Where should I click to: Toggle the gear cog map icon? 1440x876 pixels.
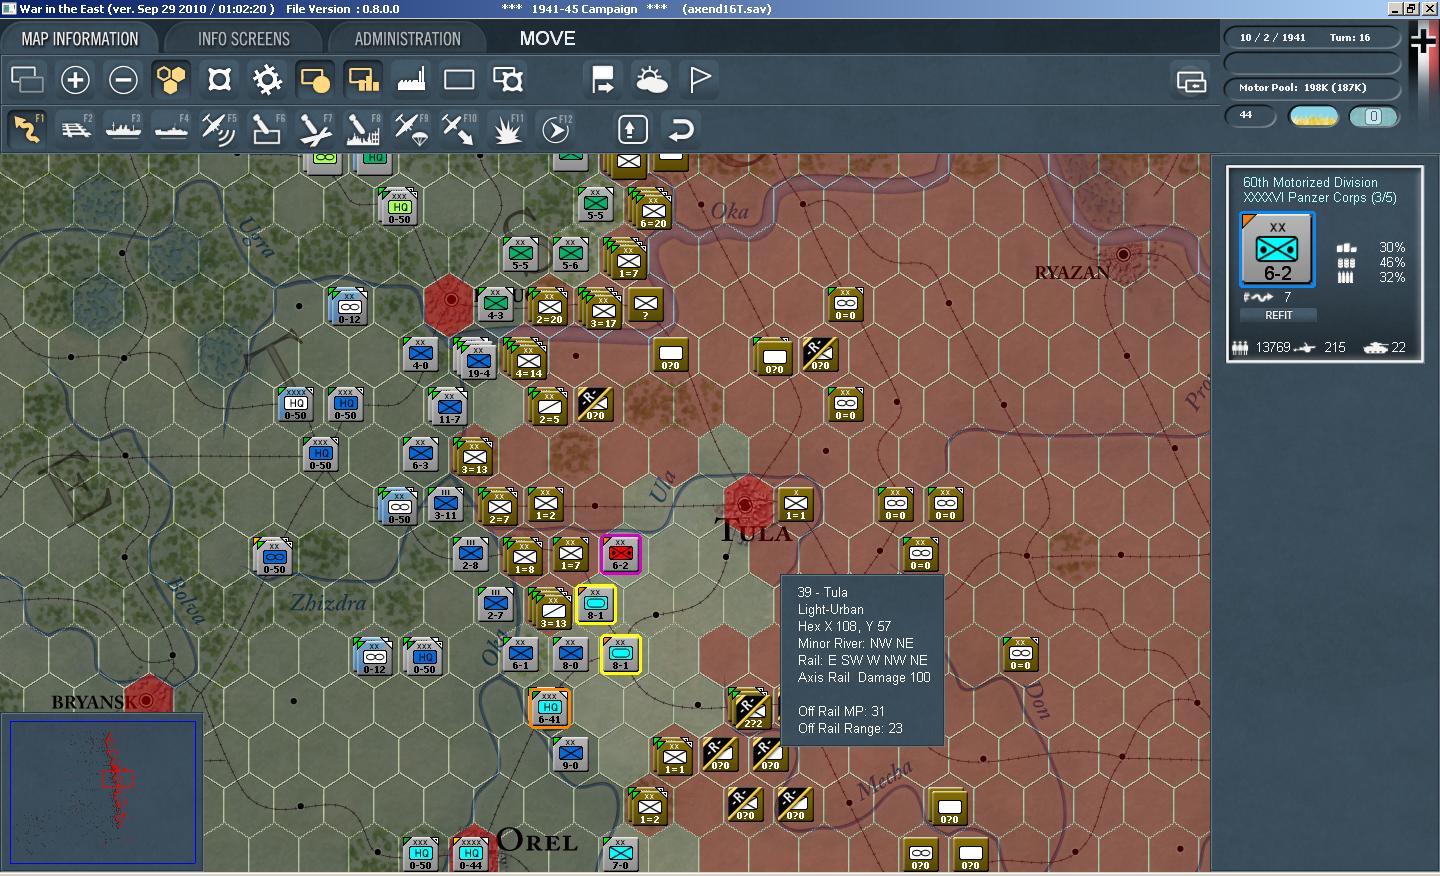pos(267,79)
